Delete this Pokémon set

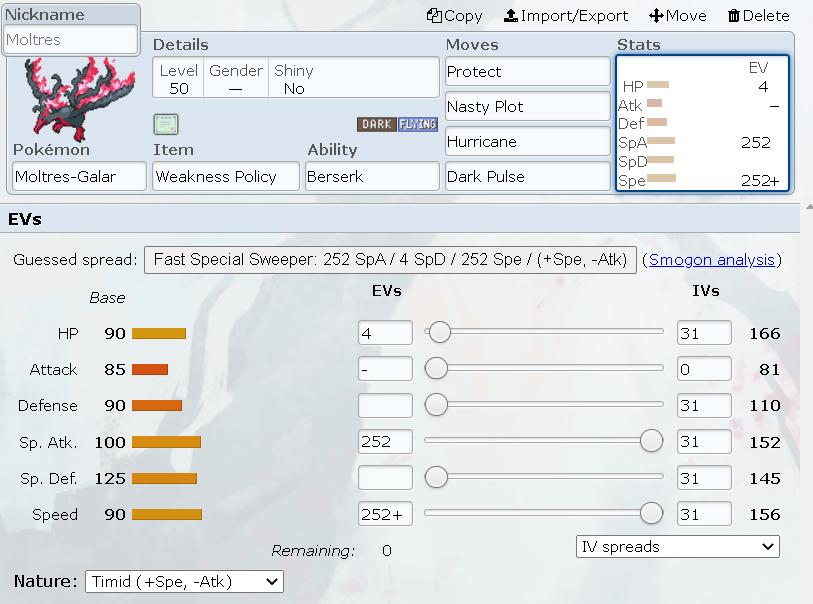(x=759, y=16)
